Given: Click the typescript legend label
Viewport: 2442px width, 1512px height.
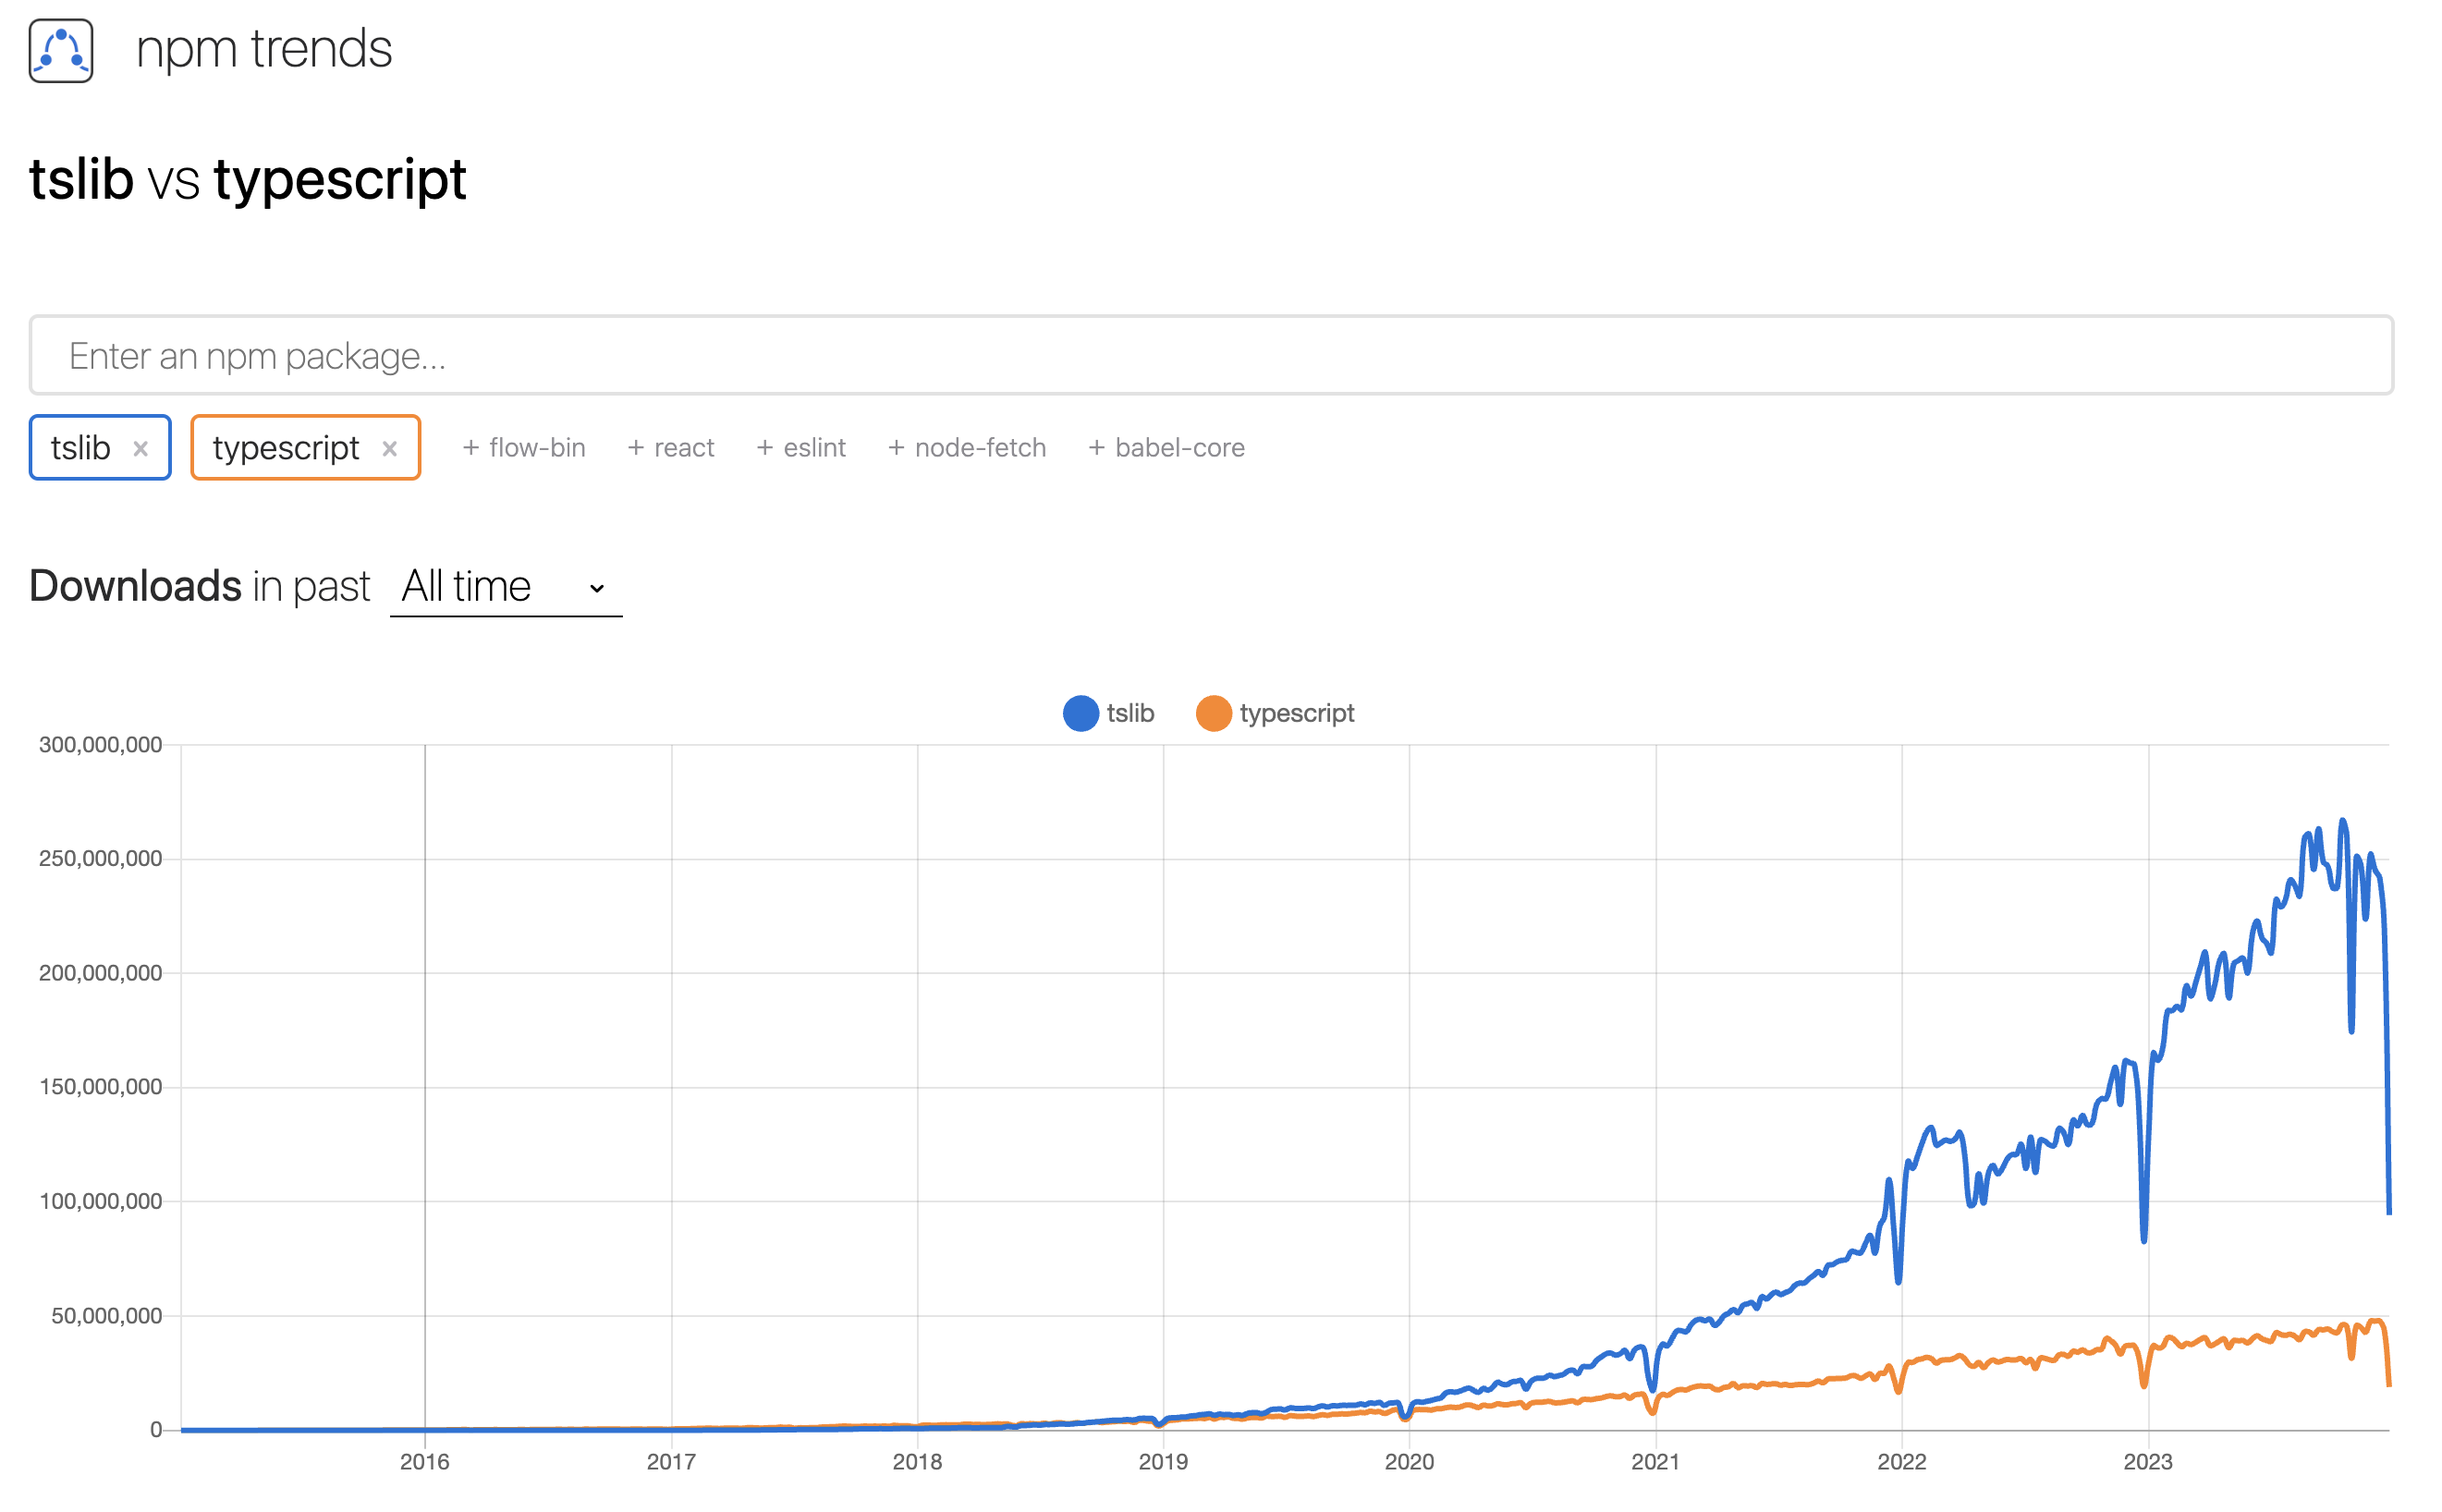Looking at the screenshot, I should point(1296,713).
